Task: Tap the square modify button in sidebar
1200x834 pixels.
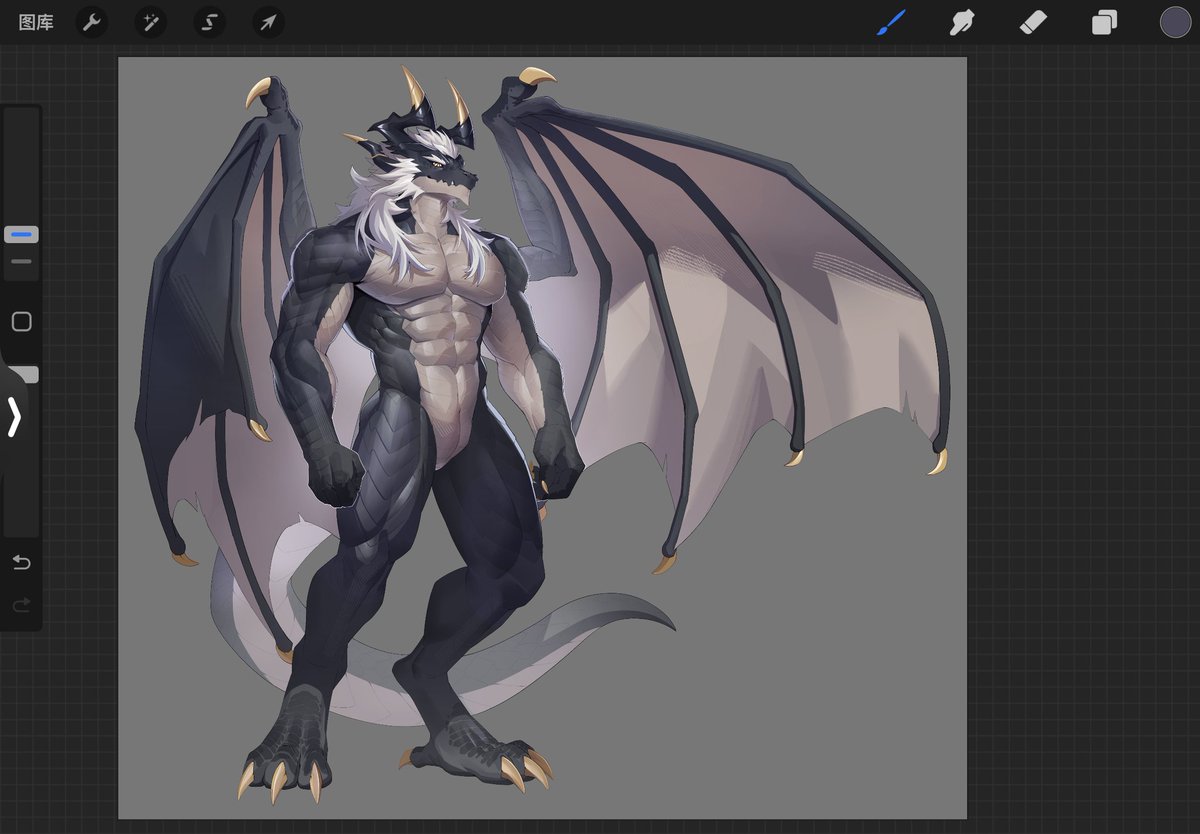Action: click(x=21, y=322)
